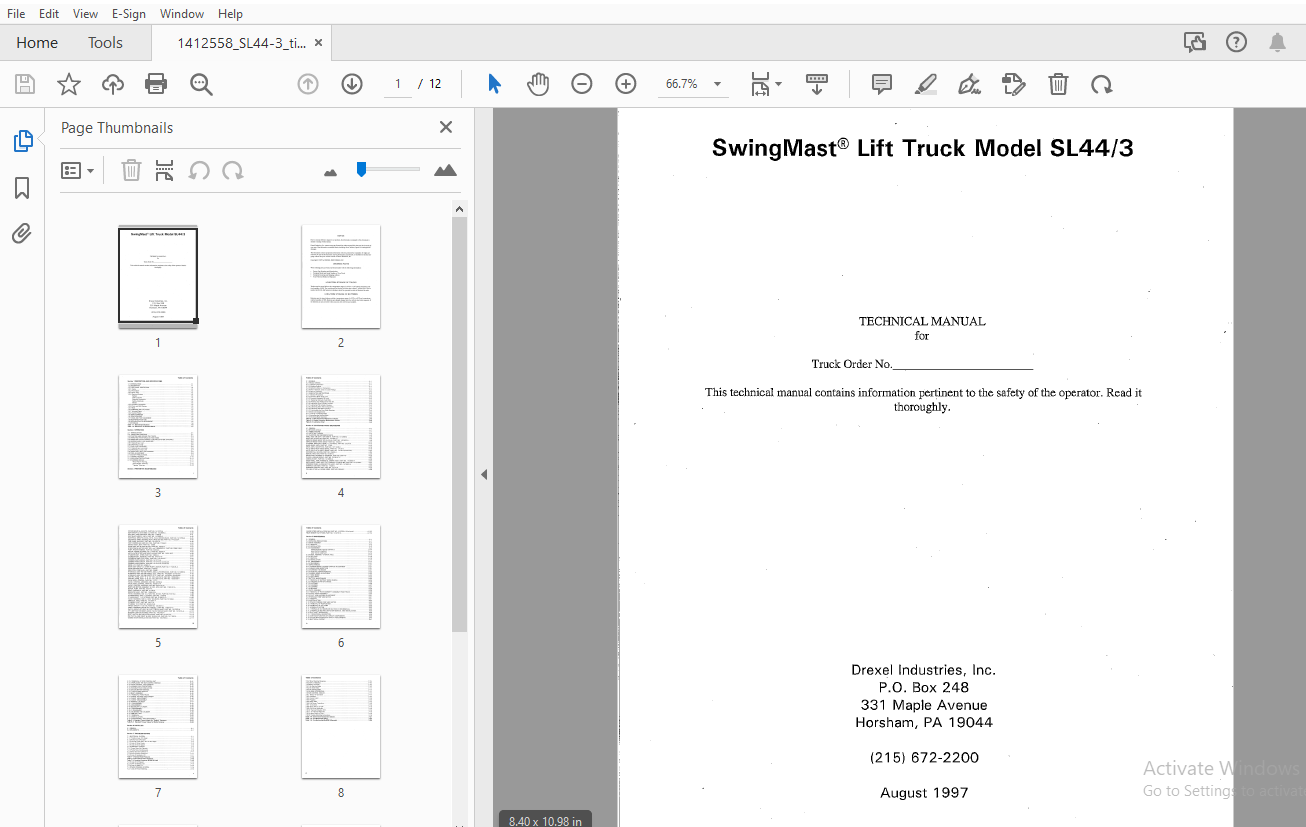
Task: Open the Attachments paperclip panel
Action: point(22,234)
